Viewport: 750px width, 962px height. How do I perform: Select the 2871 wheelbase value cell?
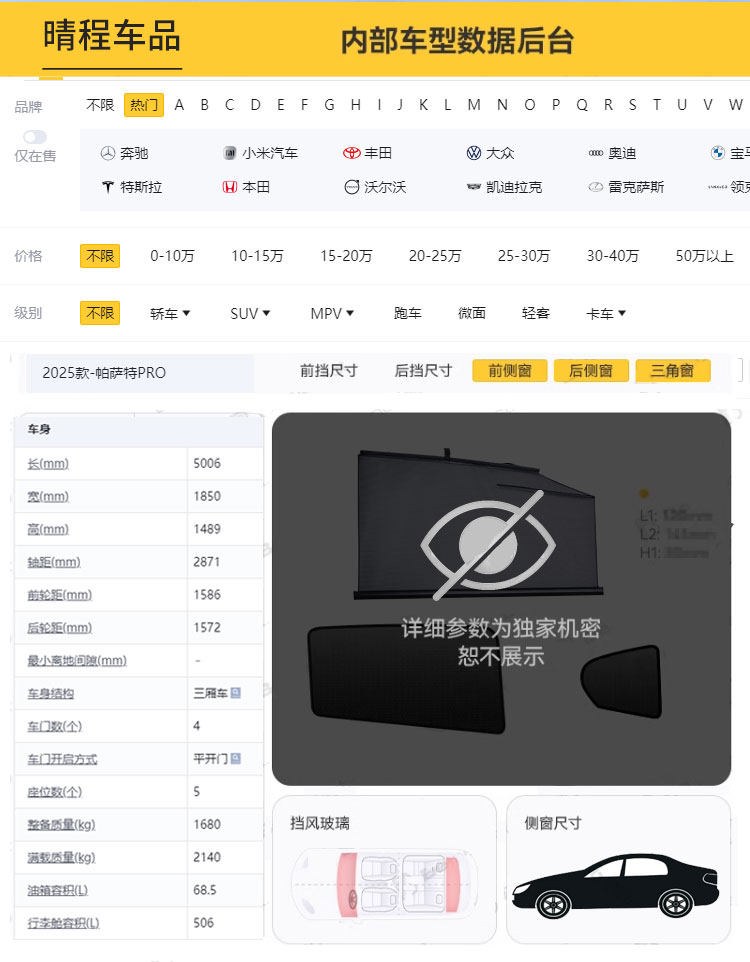[x=225, y=562]
